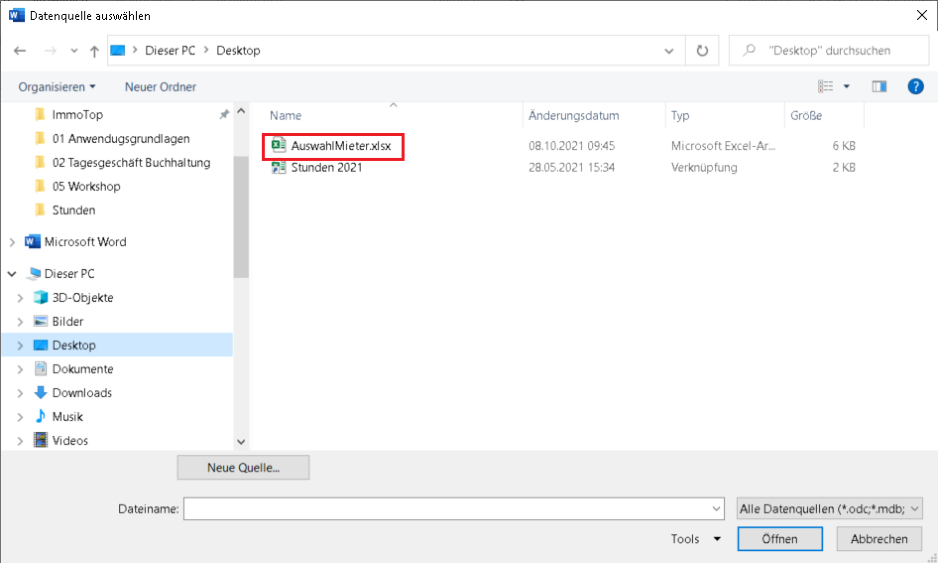Open the Tools dropdown arrow

pos(717,539)
